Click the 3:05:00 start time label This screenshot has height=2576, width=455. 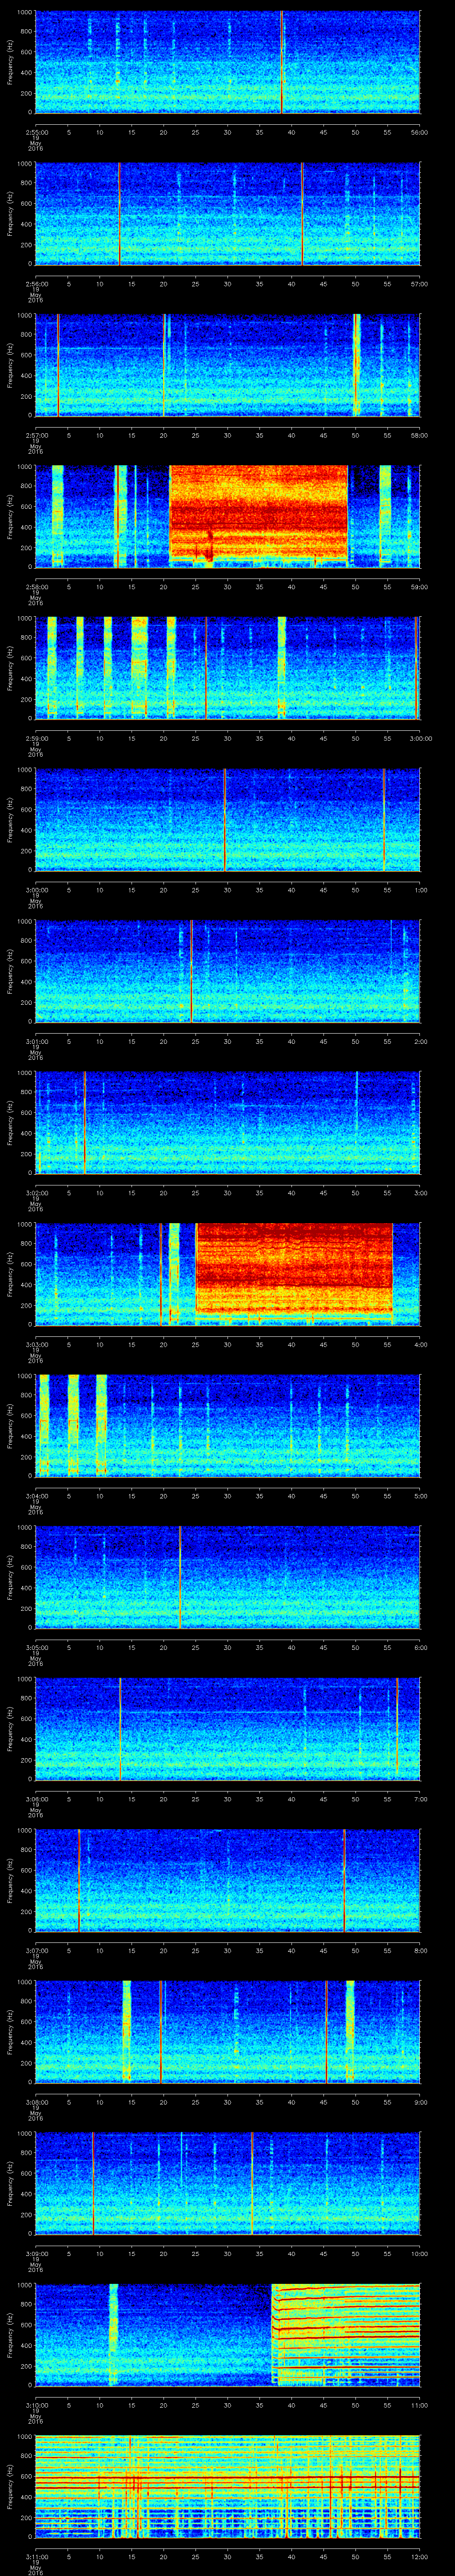pos(36,1647)
